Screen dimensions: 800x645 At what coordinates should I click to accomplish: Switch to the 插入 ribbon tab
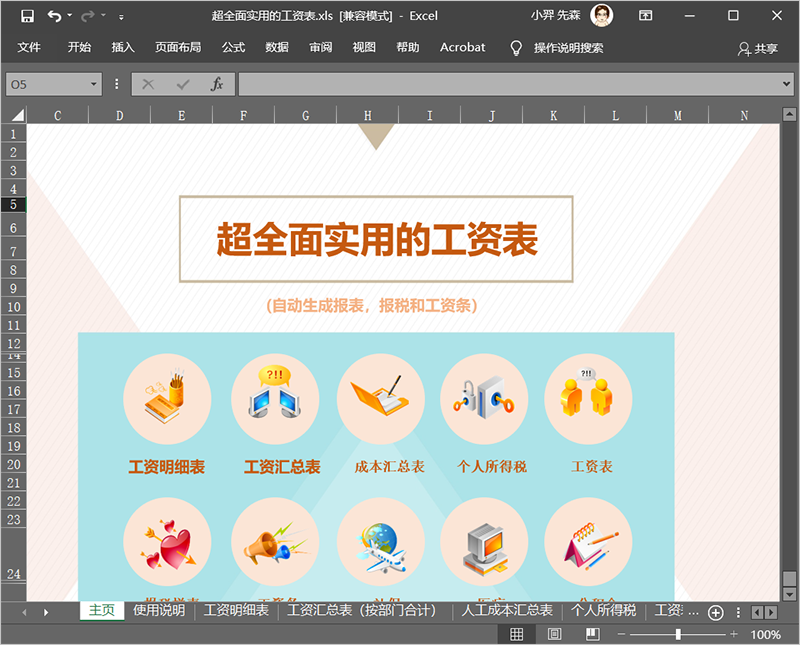coord(123,47)
